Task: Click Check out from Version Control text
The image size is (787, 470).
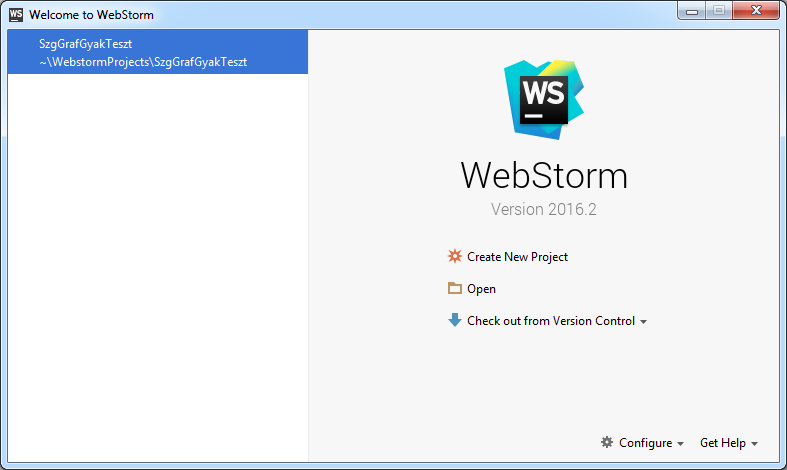Action: pyautogui.click(x=551, y=321)
